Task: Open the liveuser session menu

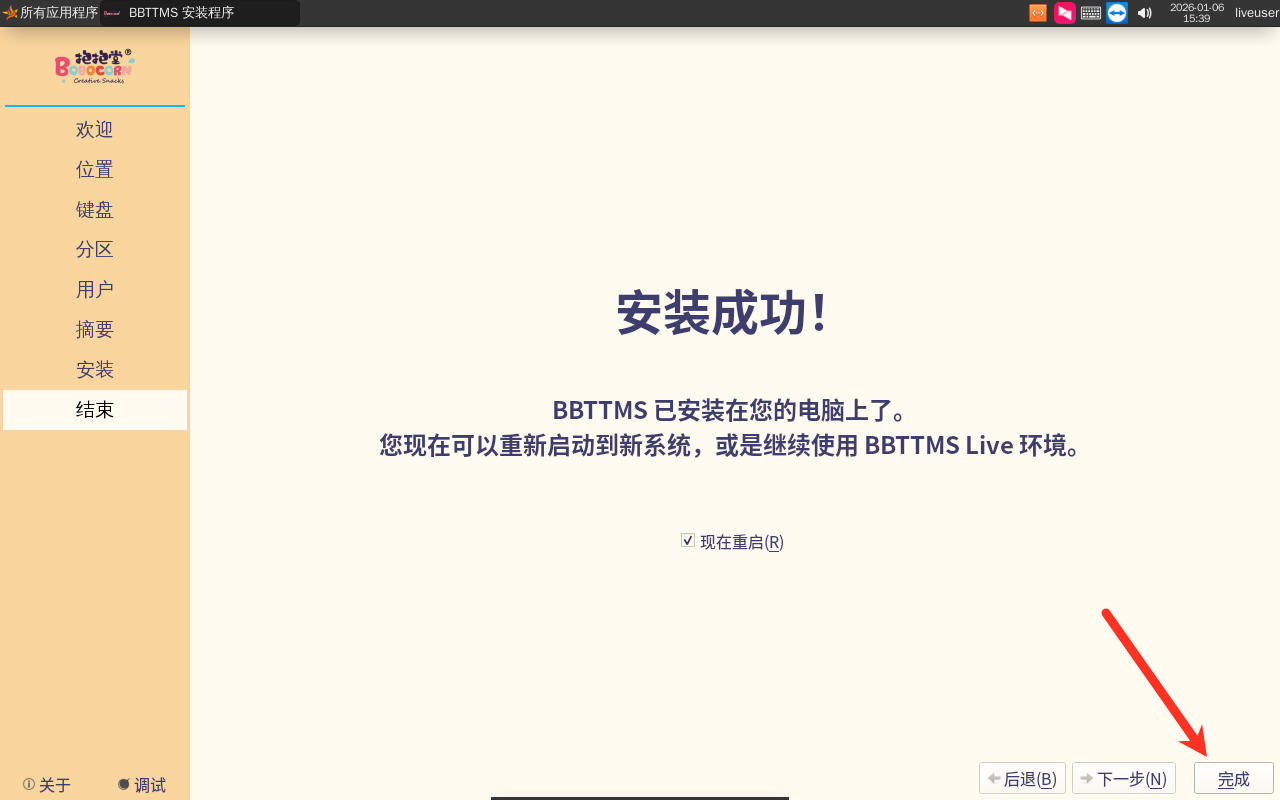Action: click(1256, 13)
